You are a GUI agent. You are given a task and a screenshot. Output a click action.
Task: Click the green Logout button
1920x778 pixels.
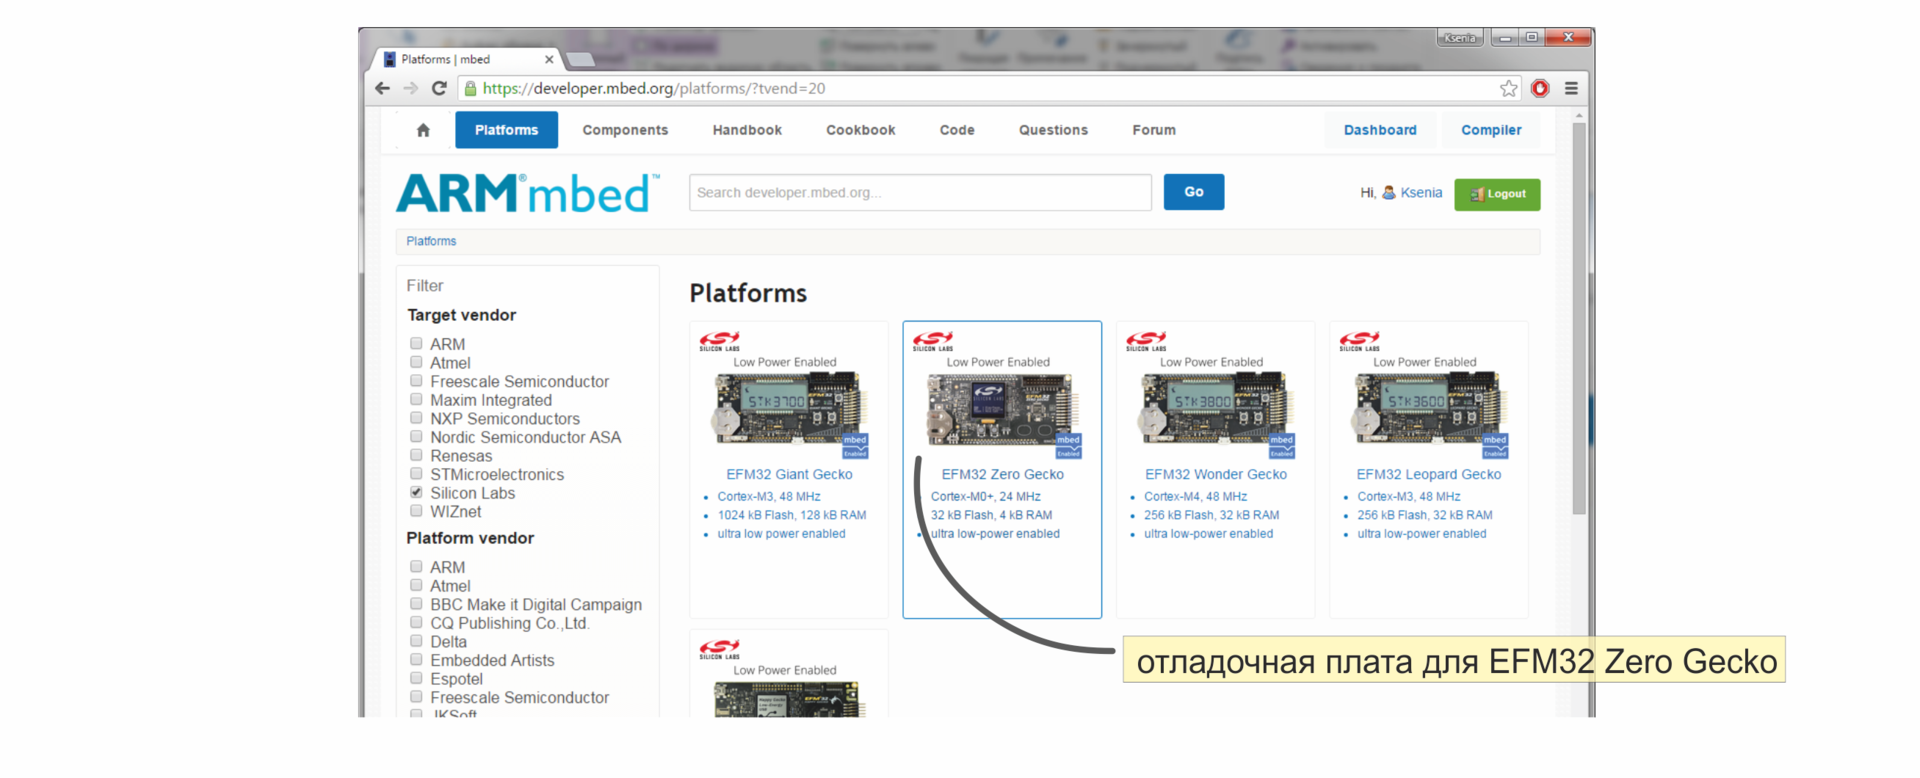pyautogui.click(x=1497, y=194)
